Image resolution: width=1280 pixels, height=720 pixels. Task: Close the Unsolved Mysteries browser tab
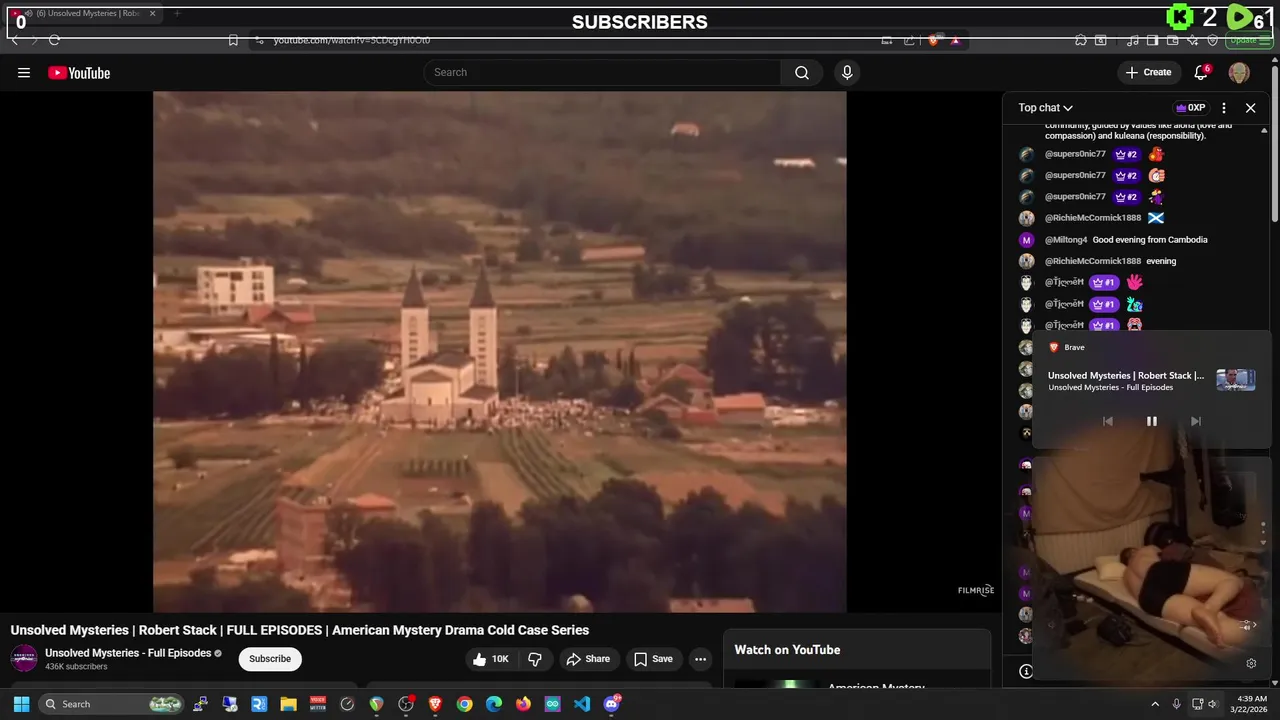[153, 14]
